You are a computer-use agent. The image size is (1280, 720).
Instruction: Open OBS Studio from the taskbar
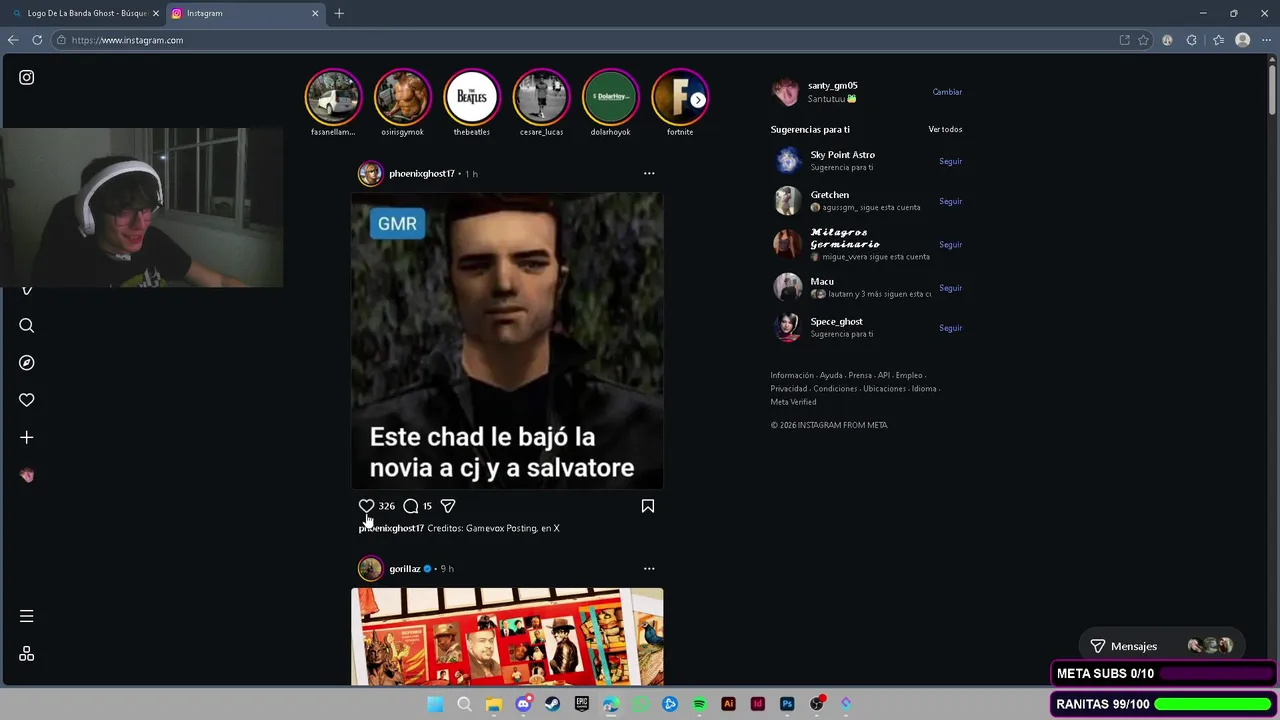pyautogui.click(x=816, y=704)
